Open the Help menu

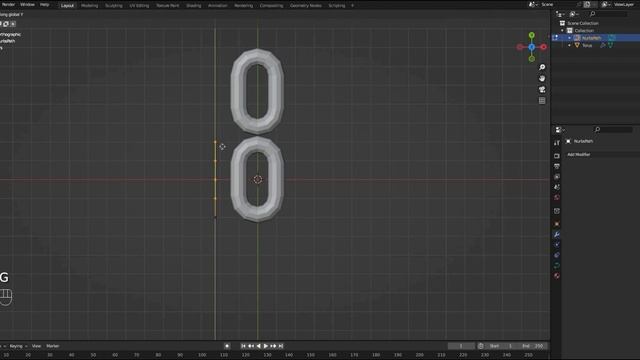[44, 4]
